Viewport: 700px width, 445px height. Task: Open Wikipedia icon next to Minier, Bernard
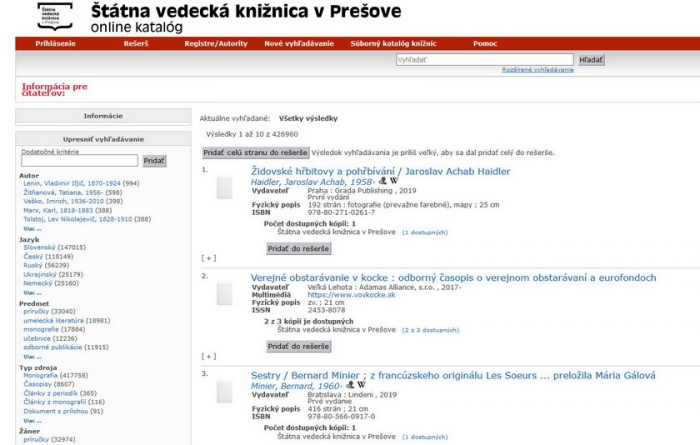(x=362, y=385)
